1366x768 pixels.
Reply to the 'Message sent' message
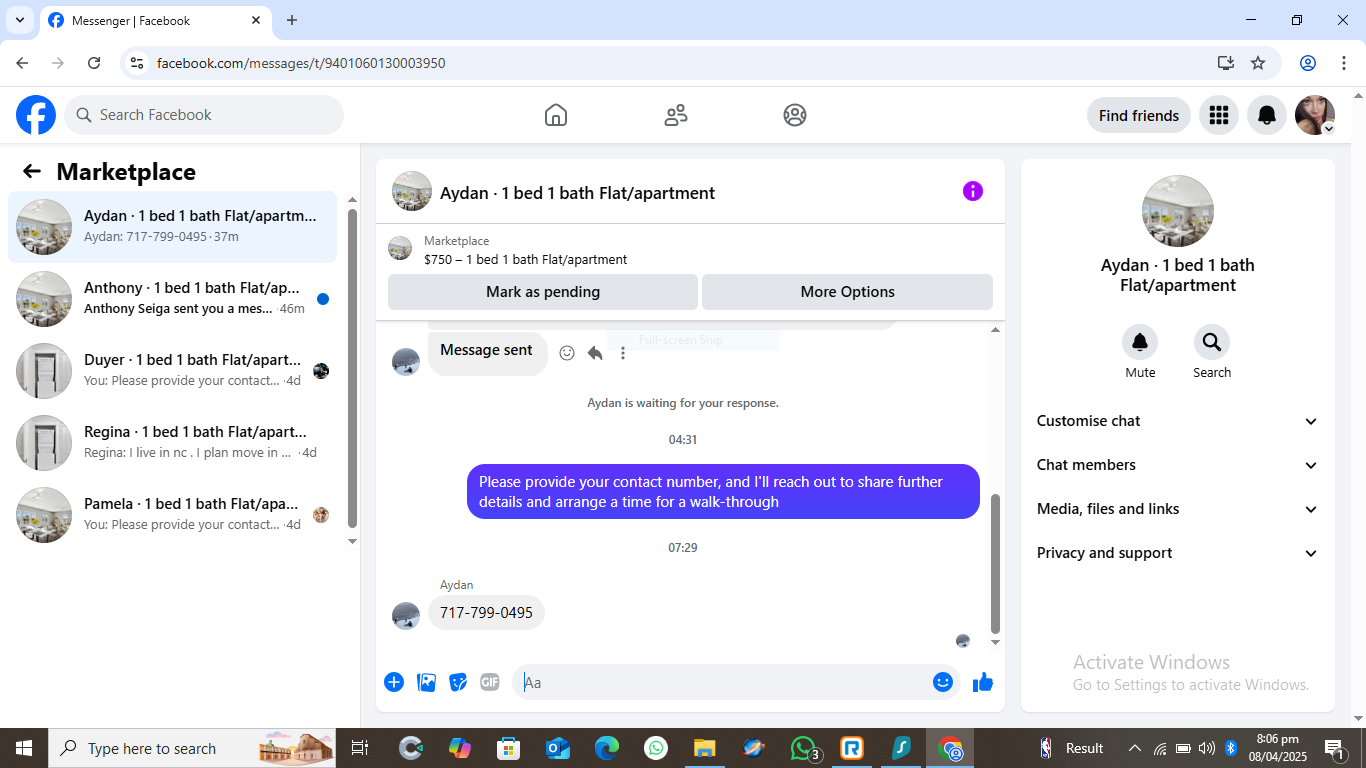point(595,353)
